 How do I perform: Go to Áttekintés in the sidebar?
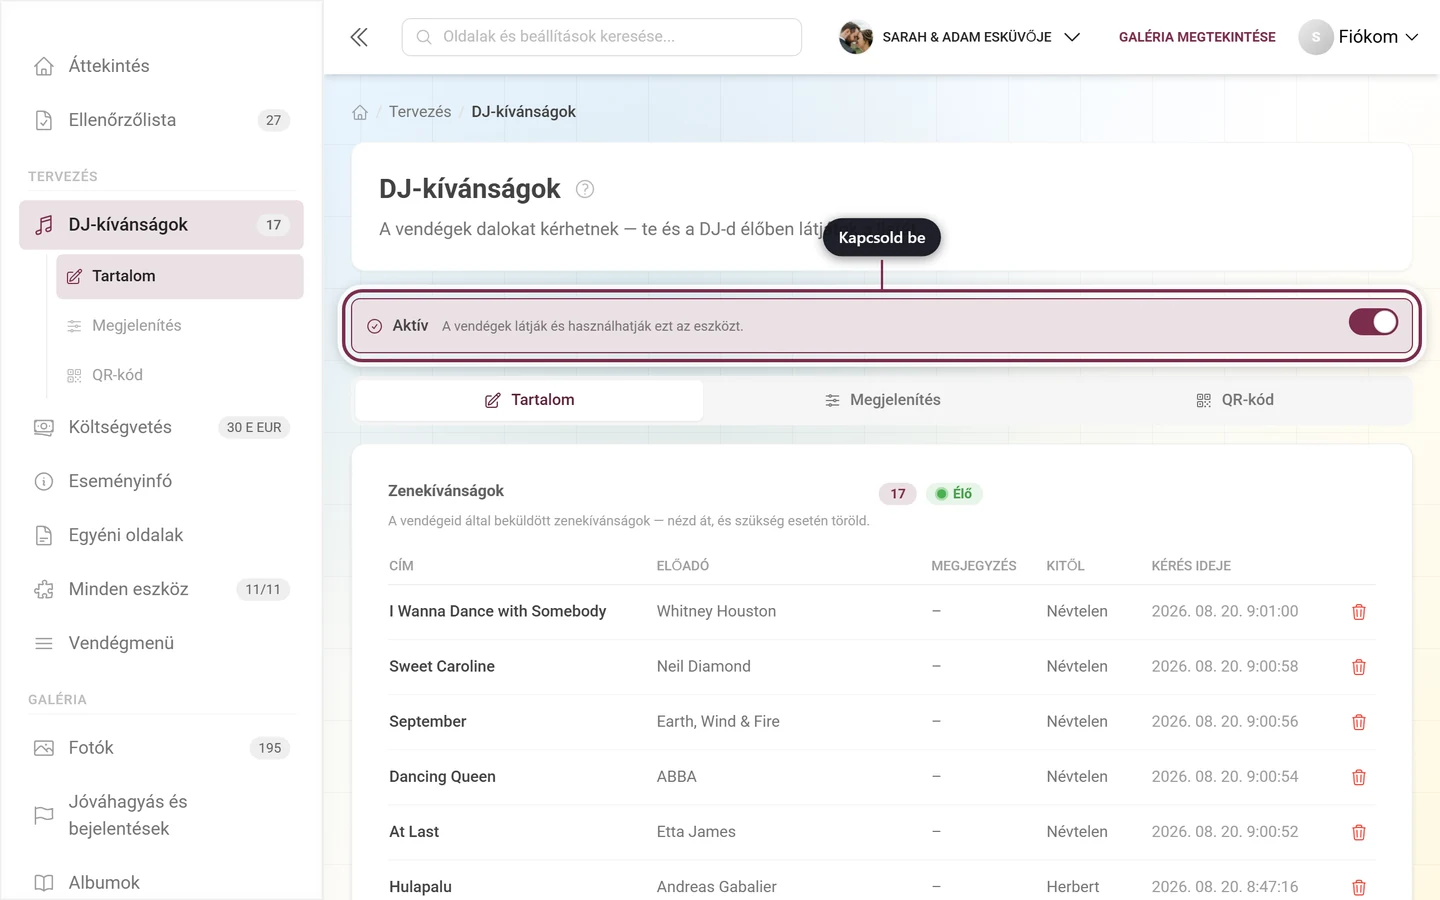point(161,66)
